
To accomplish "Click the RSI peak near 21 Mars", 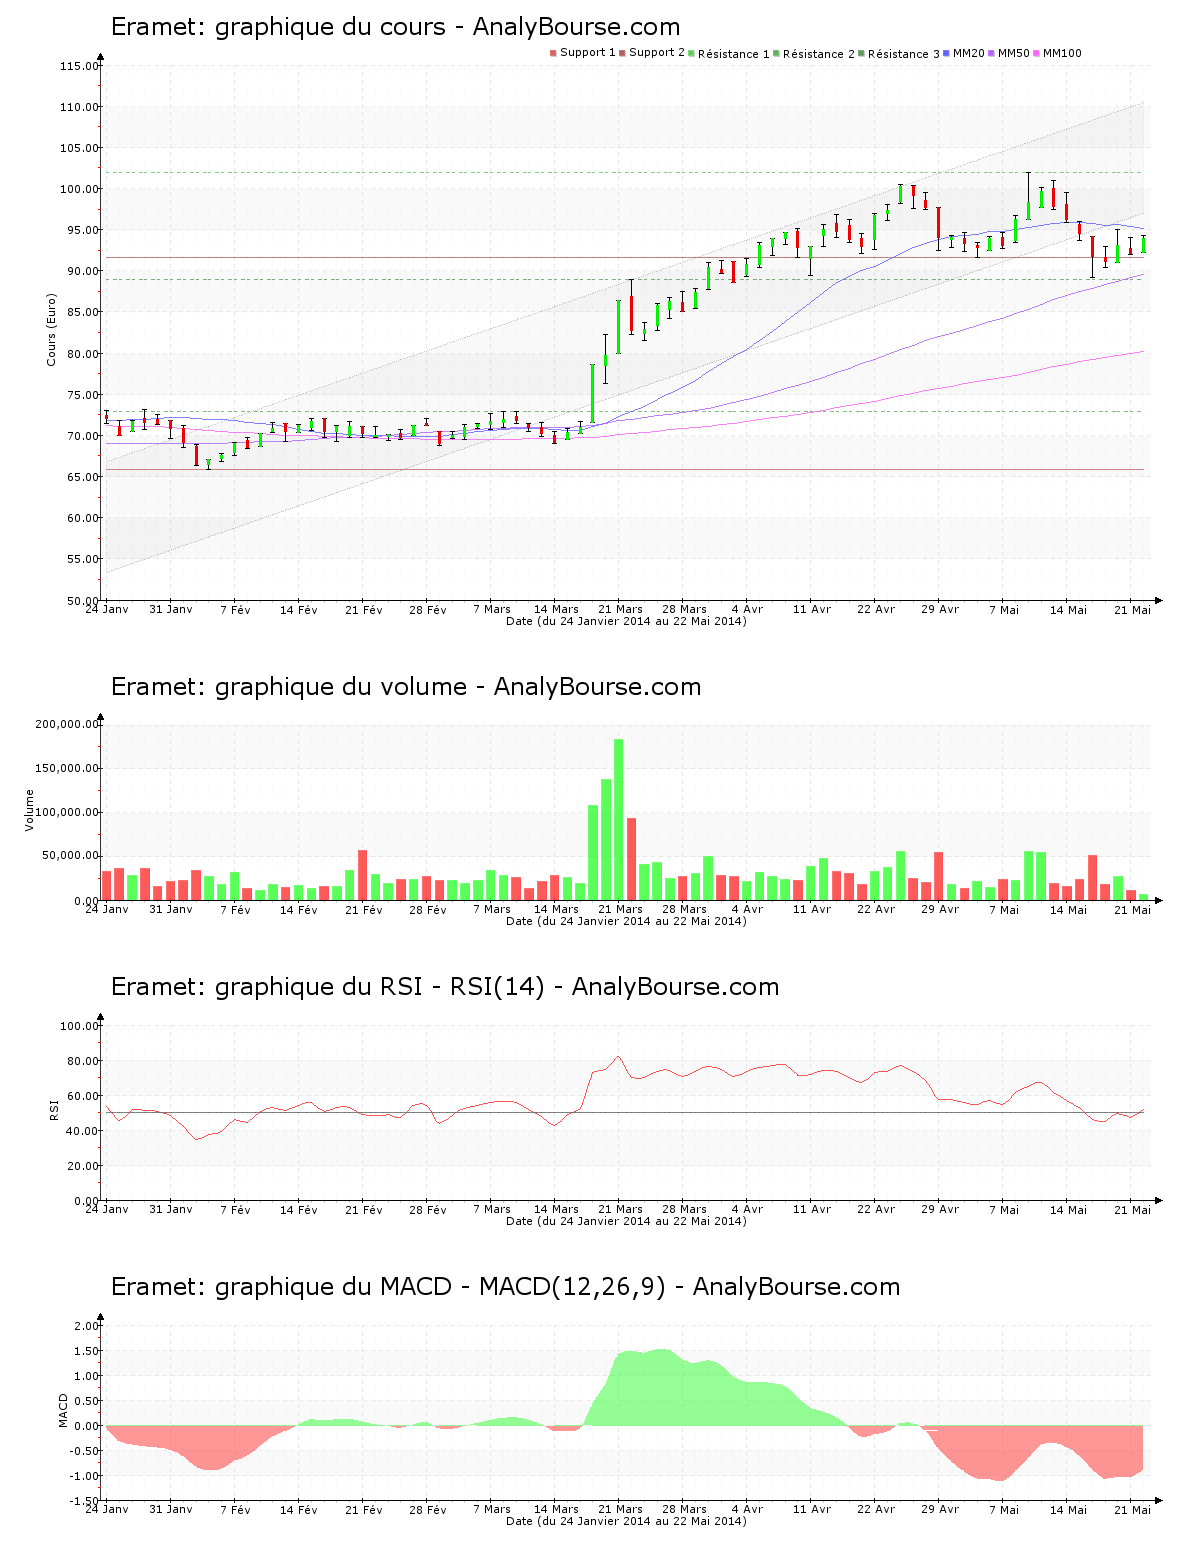I will (x=618, y=1057).
